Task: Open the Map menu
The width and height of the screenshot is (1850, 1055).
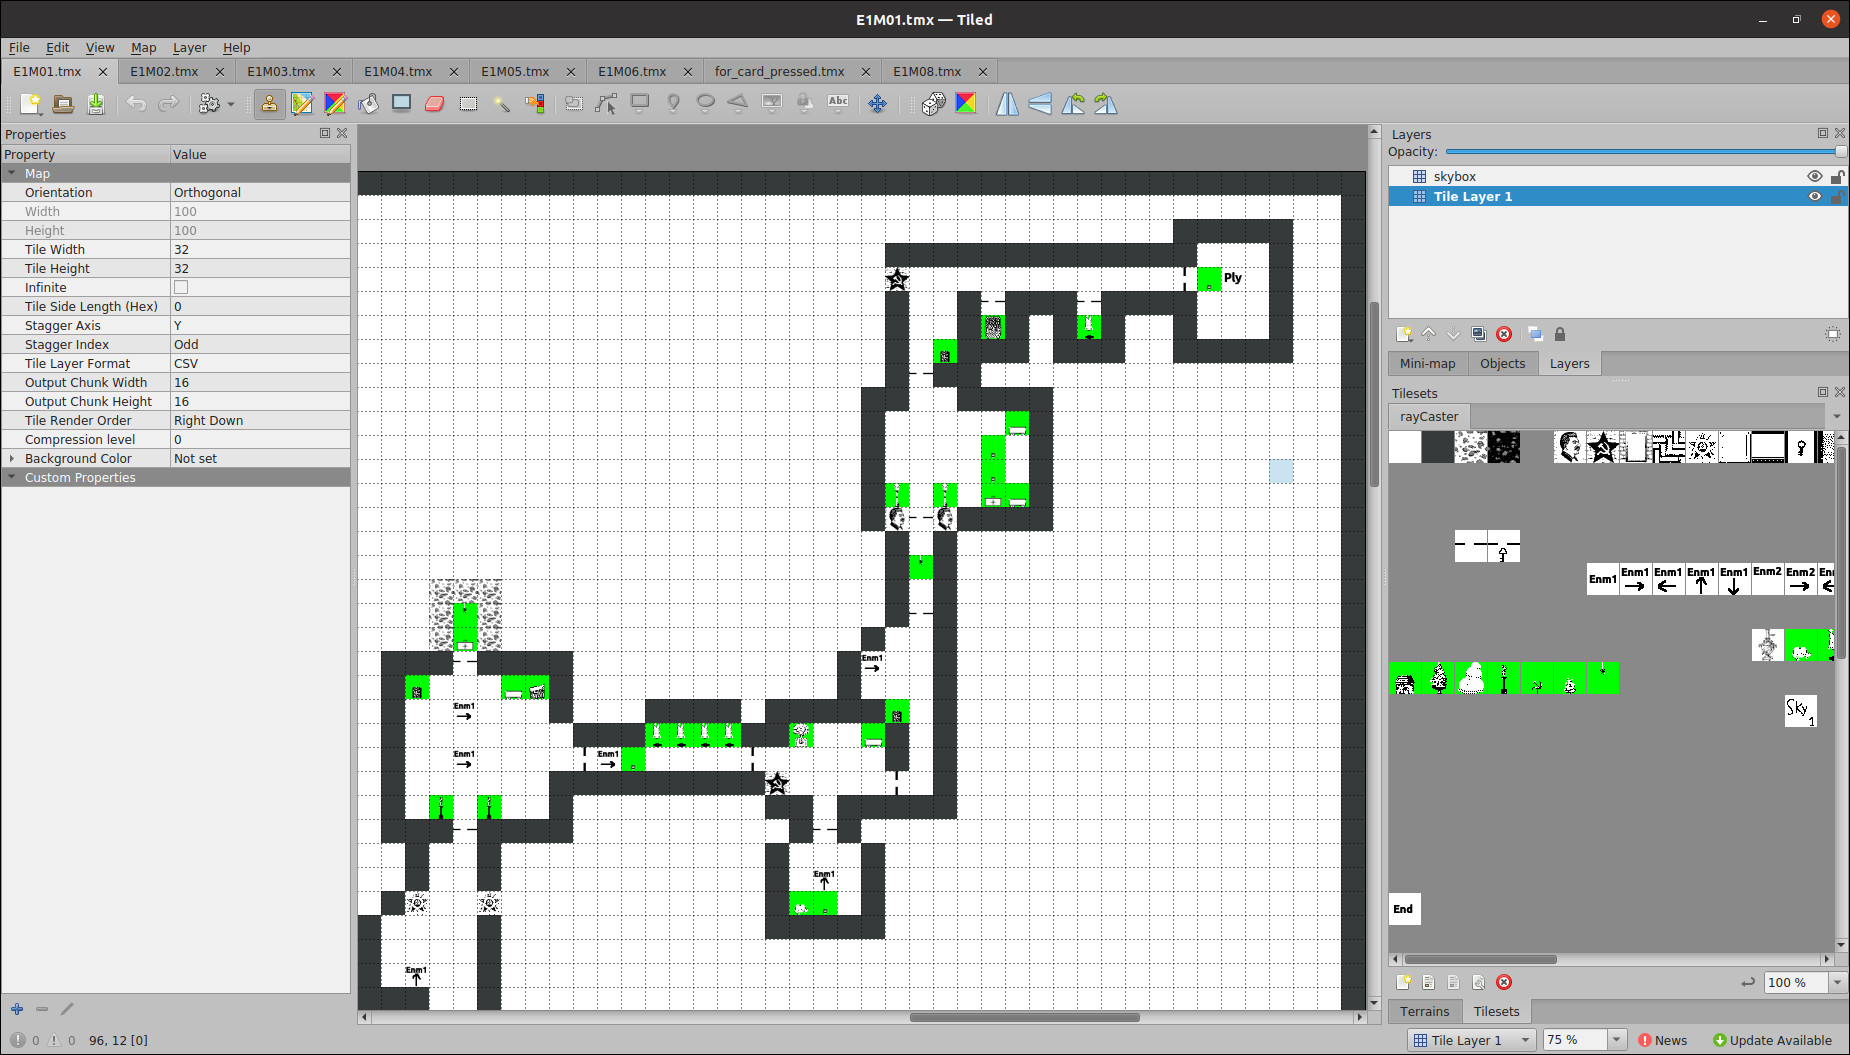Action: point(143,47)
